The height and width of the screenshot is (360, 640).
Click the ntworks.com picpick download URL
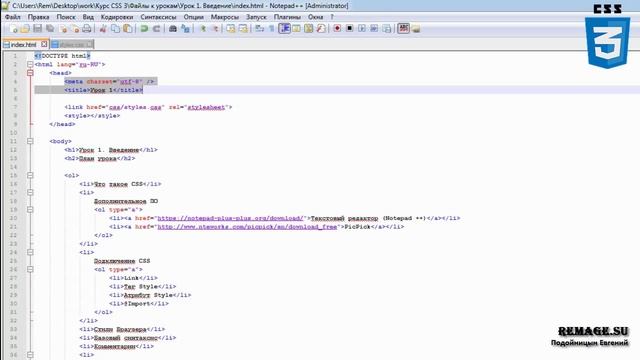247,227
